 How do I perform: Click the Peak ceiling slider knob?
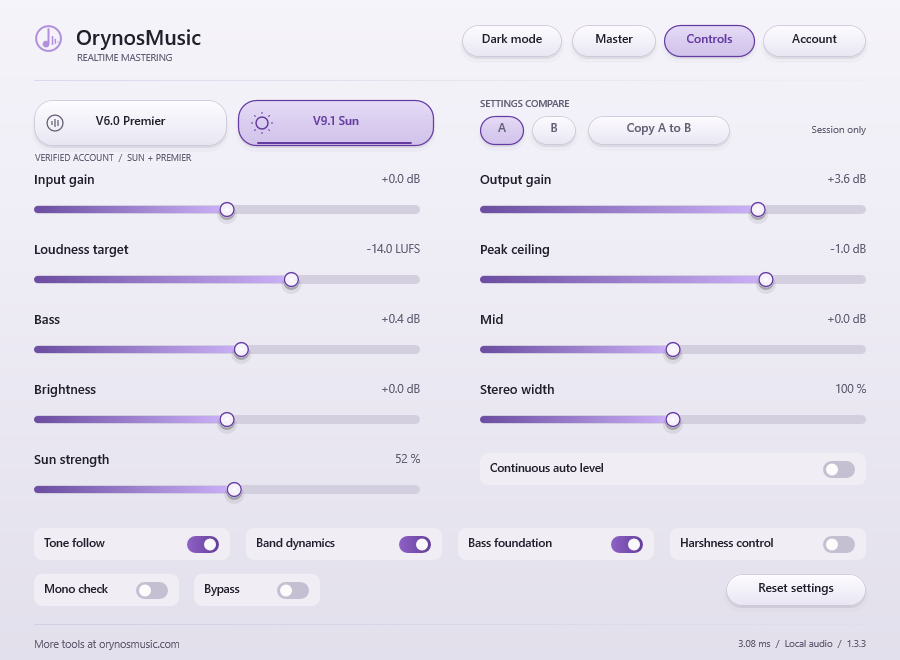[x=766, y=279]
